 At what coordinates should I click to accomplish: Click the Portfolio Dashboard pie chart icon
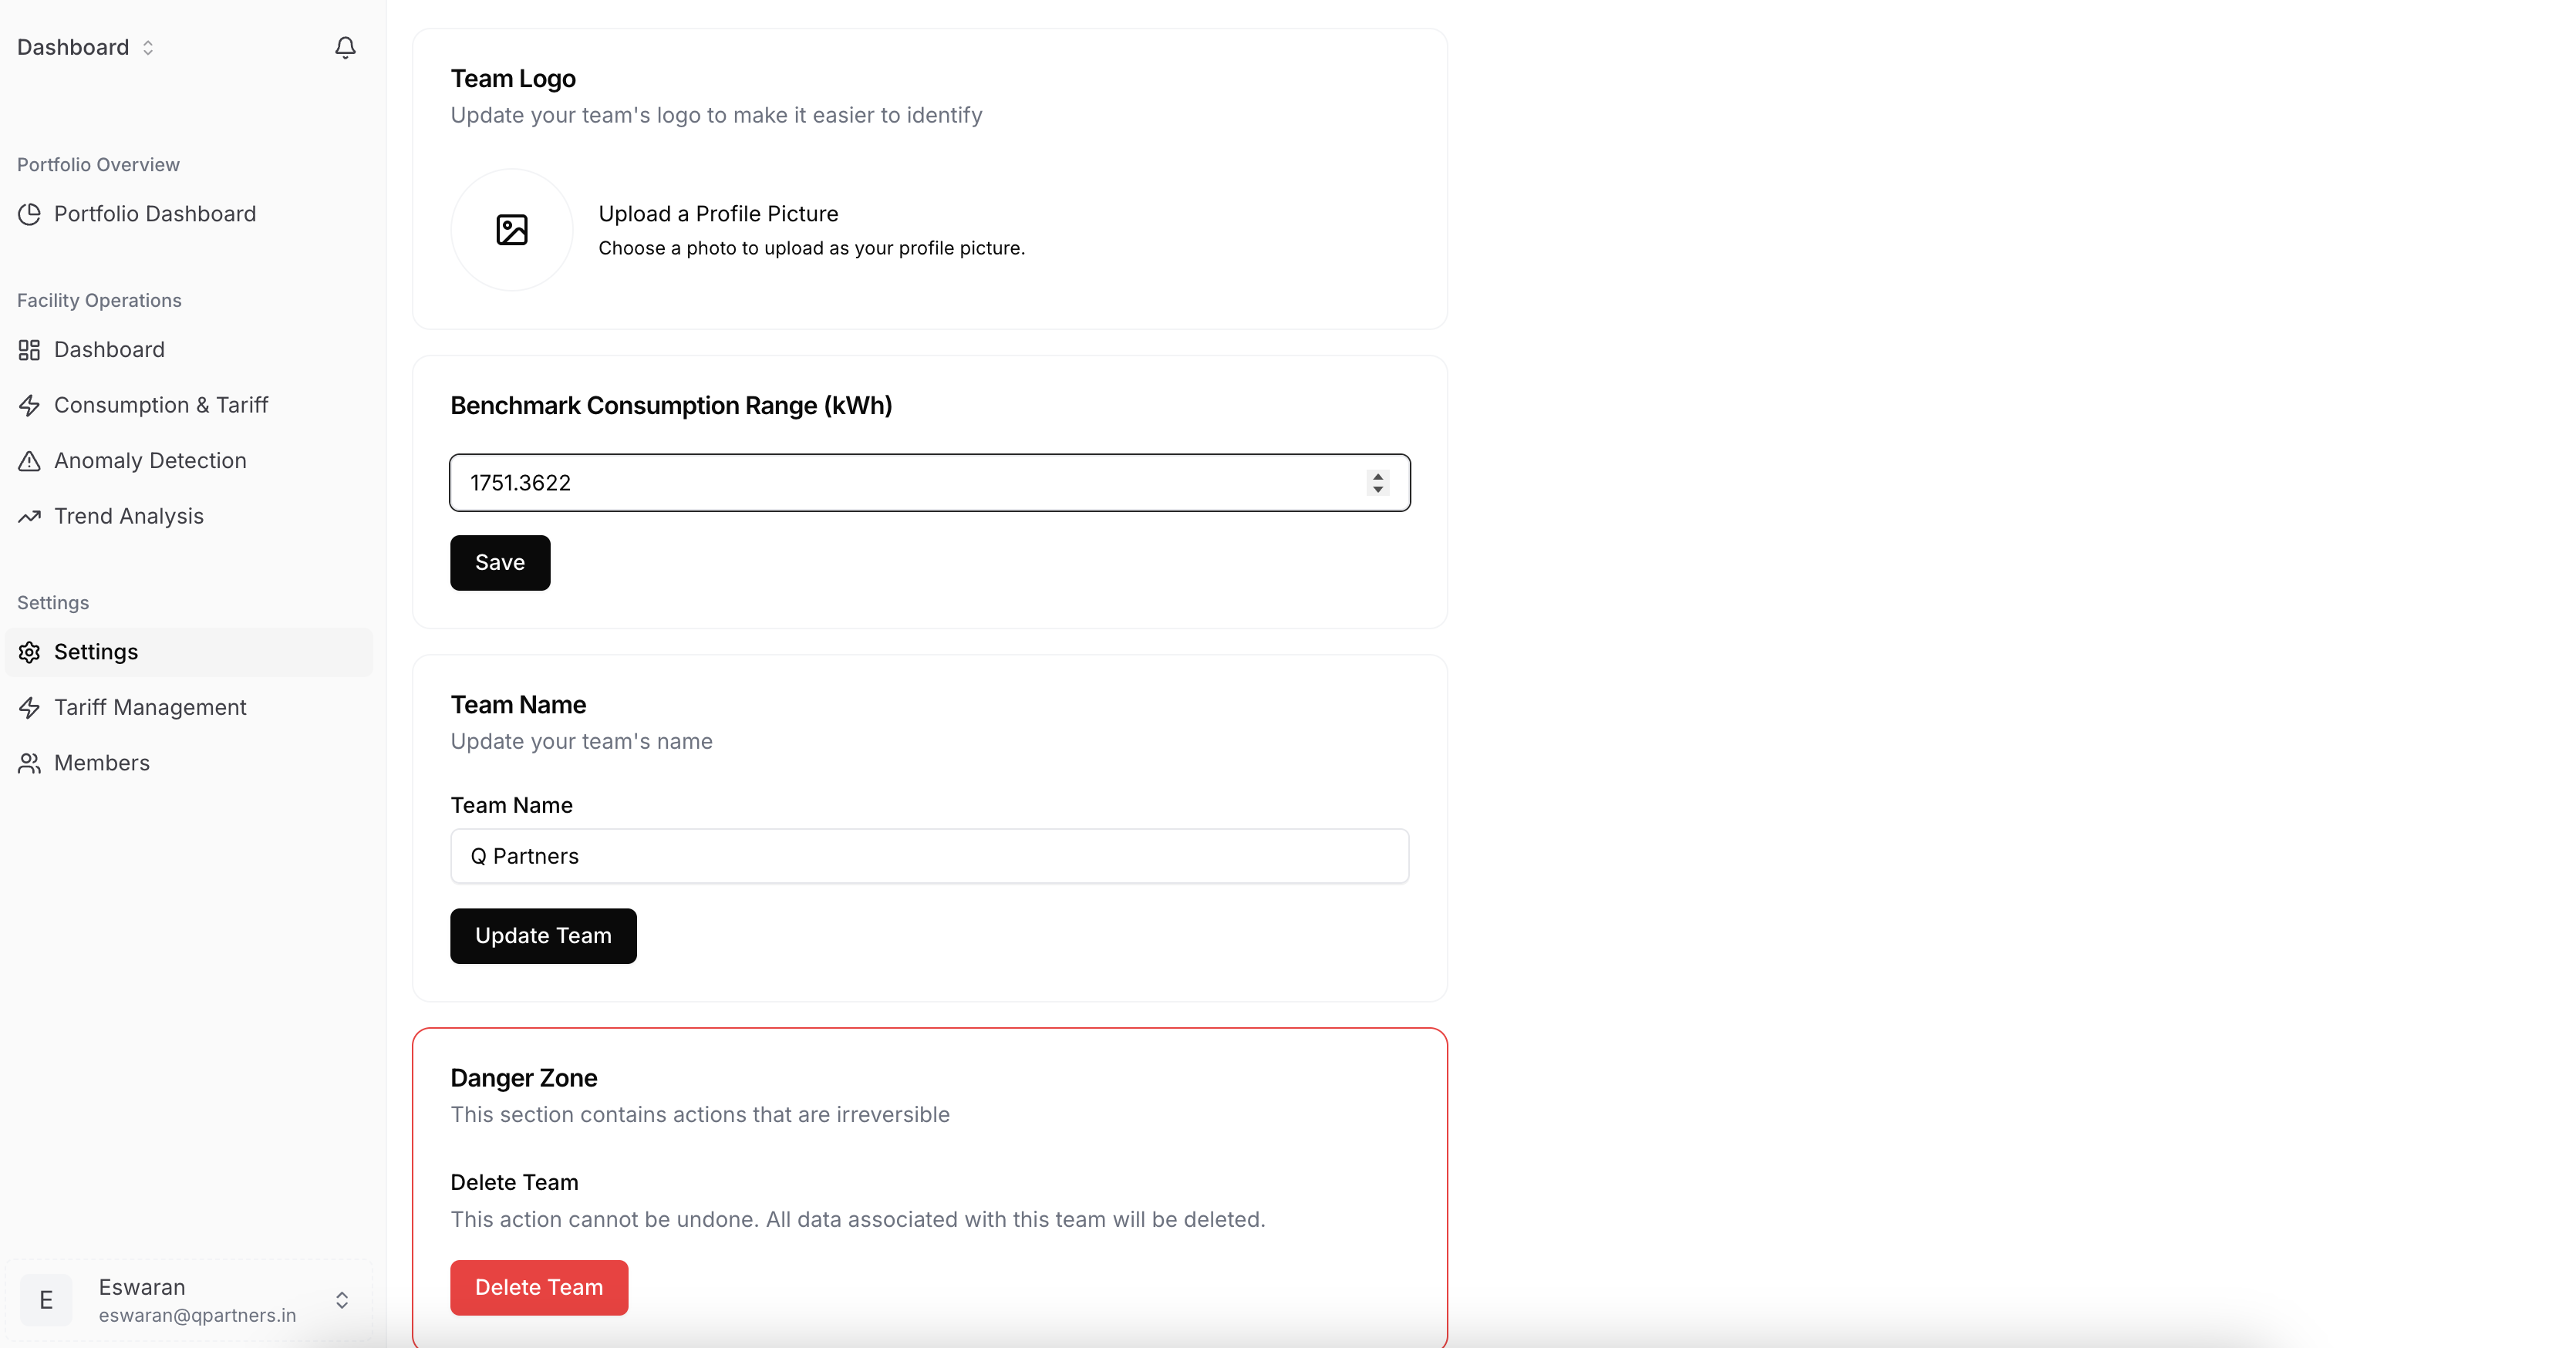(x=30, y=214)
